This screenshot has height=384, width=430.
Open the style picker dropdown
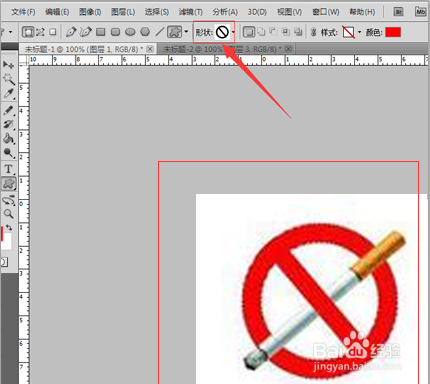click(x=359, y=32)
